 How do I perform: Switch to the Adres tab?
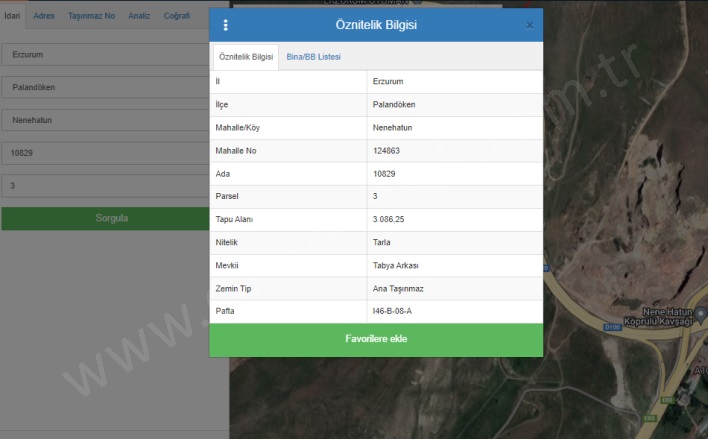click(44, 16)
